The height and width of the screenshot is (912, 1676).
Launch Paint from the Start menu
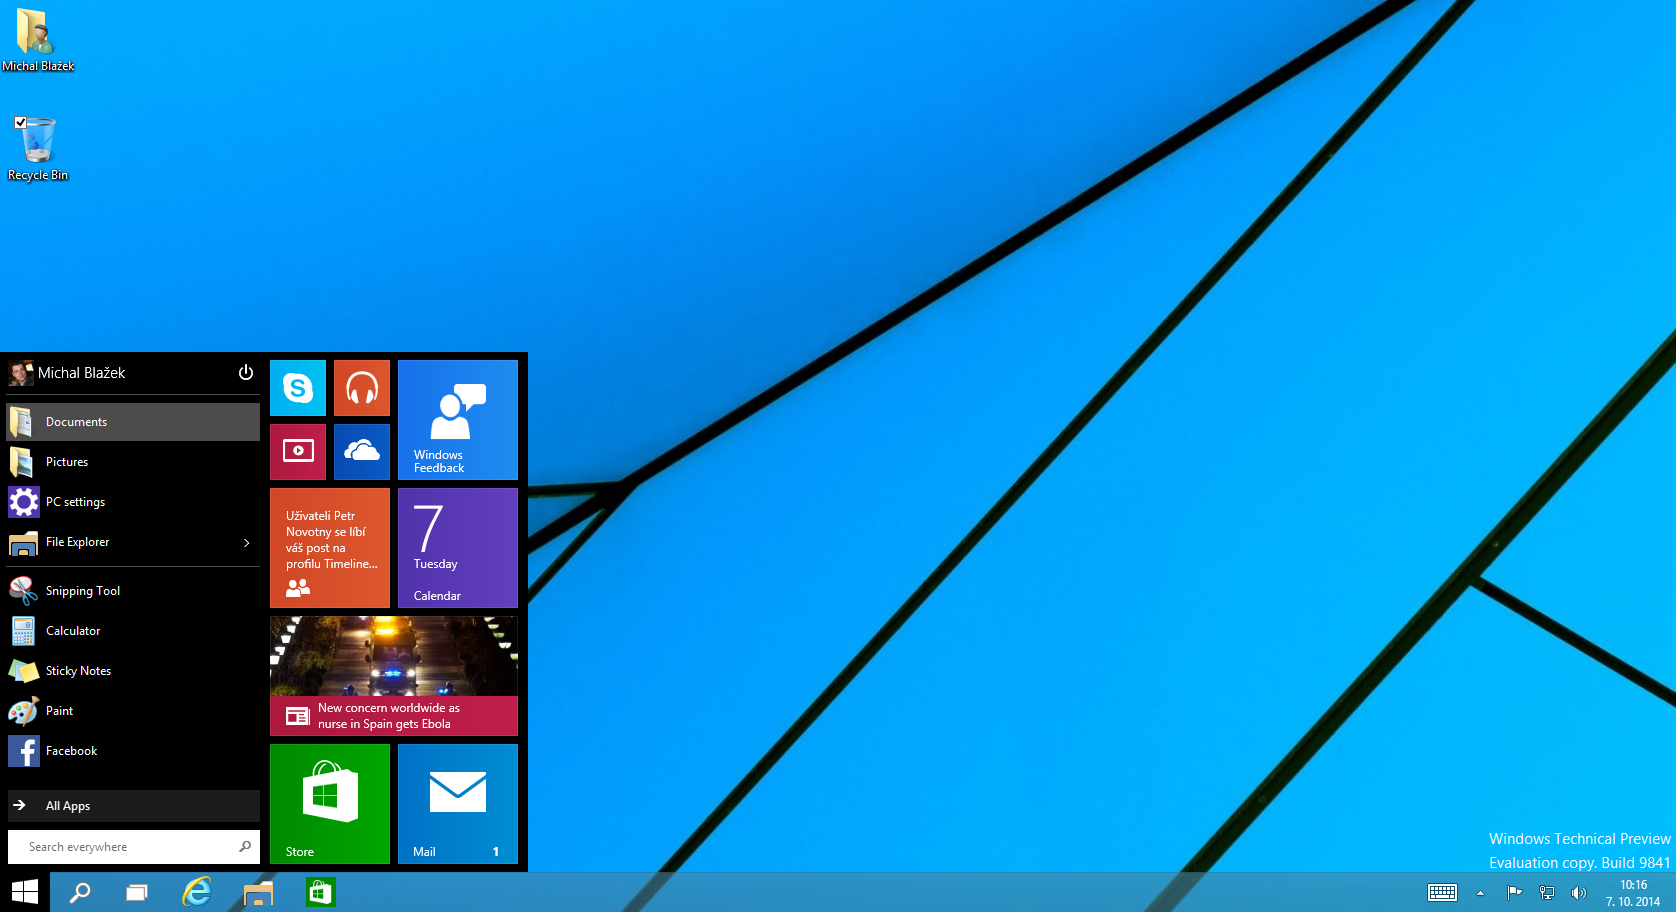pos(133,711)
